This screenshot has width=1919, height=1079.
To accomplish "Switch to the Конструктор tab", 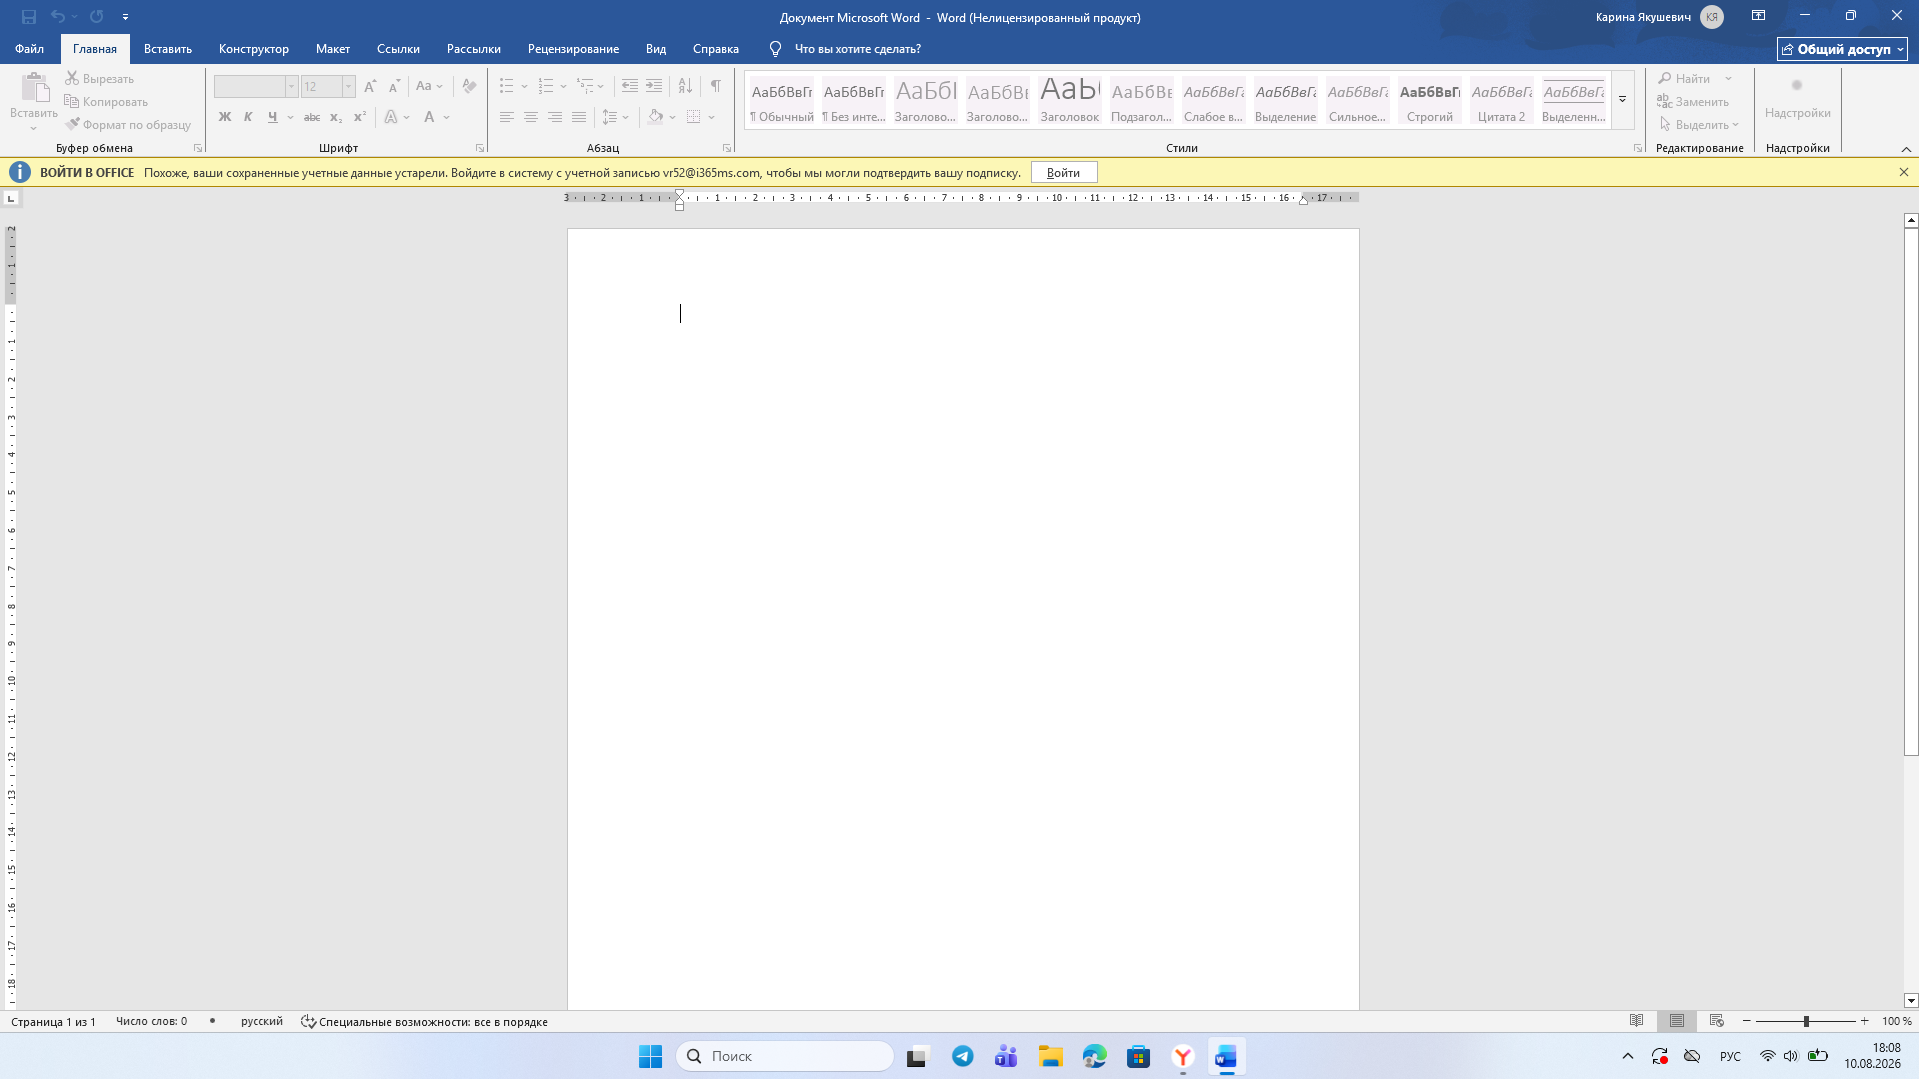I will tap(254, 48).
